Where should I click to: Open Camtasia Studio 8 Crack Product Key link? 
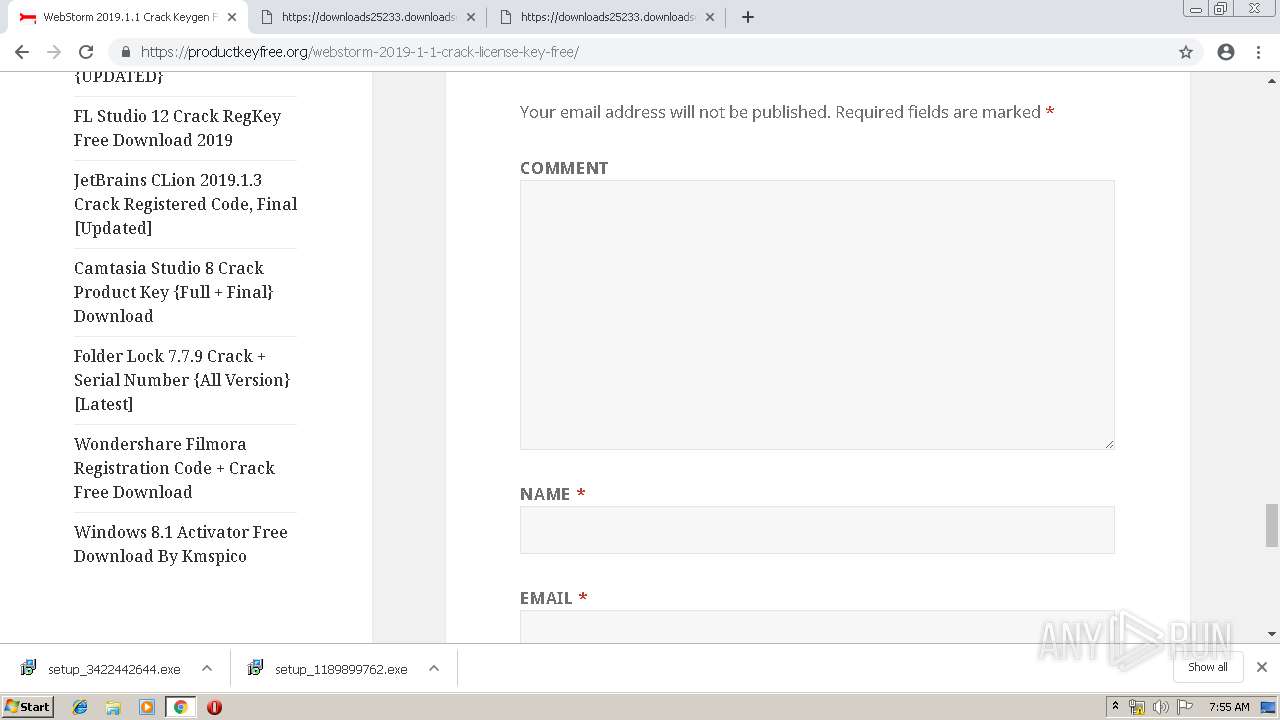tap(173, 292)
